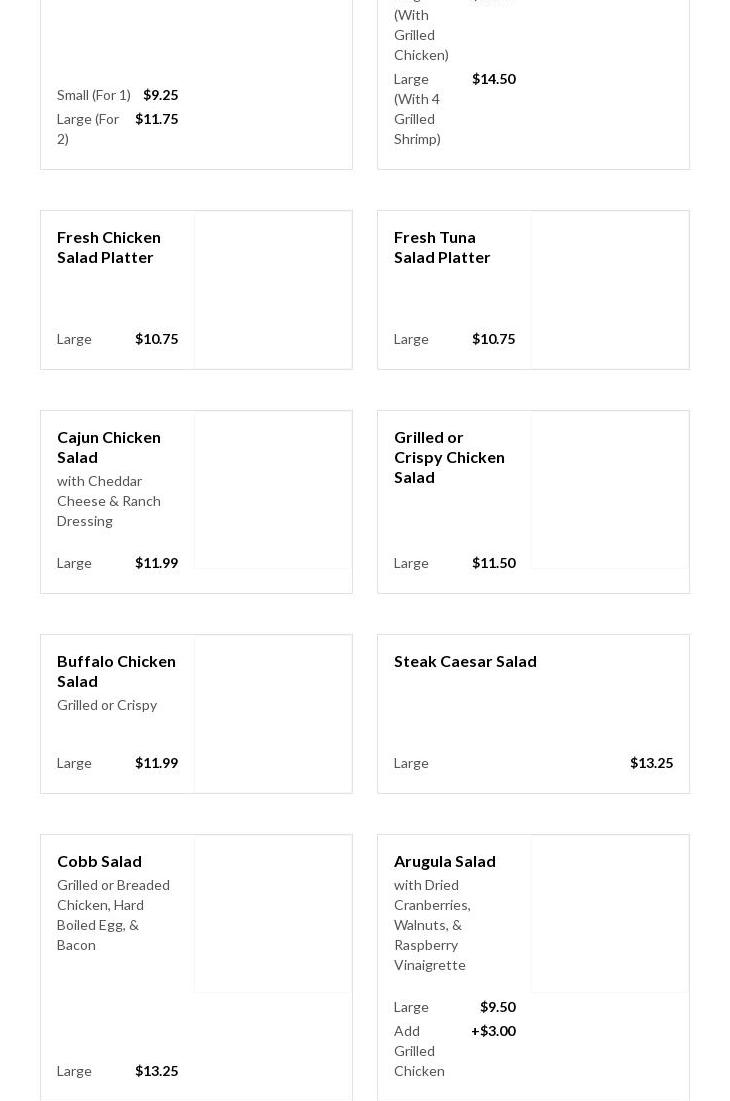Click the Arugula Salad title
The width and height of the screenshot is (730, 1101).
click(444, 861)
